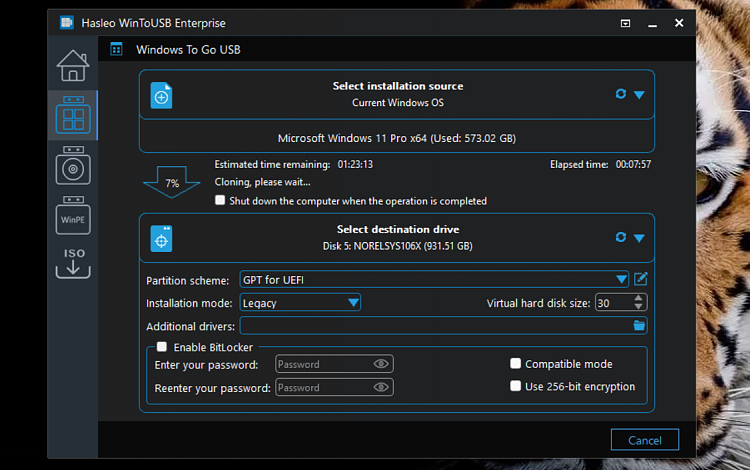The width and height of the screenshot is (750, 470).
Task: Reveal the Enter your password field text
Action: tap(381, 364)
